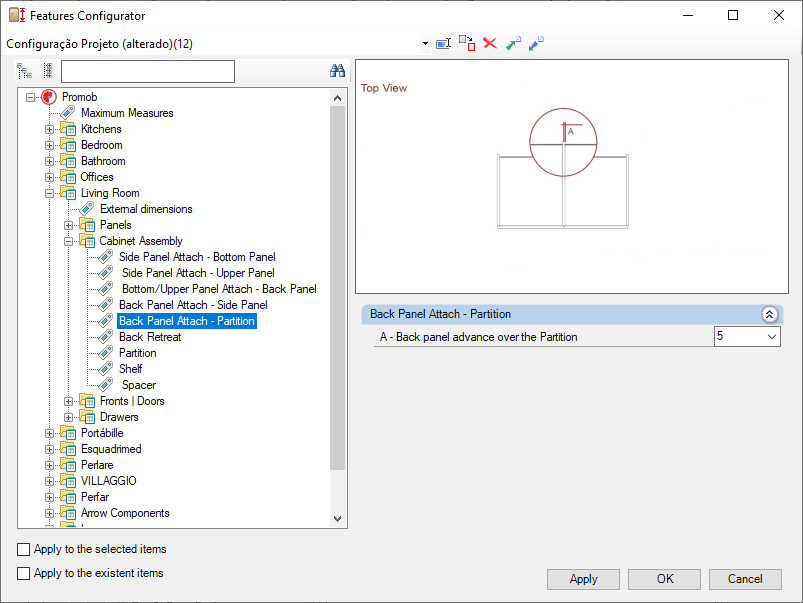Image resolution: width=803 pixels, height=603 pixels.
Task: Select the Perfar tree item
Action: pyautogui.click(x=95, y=496)
